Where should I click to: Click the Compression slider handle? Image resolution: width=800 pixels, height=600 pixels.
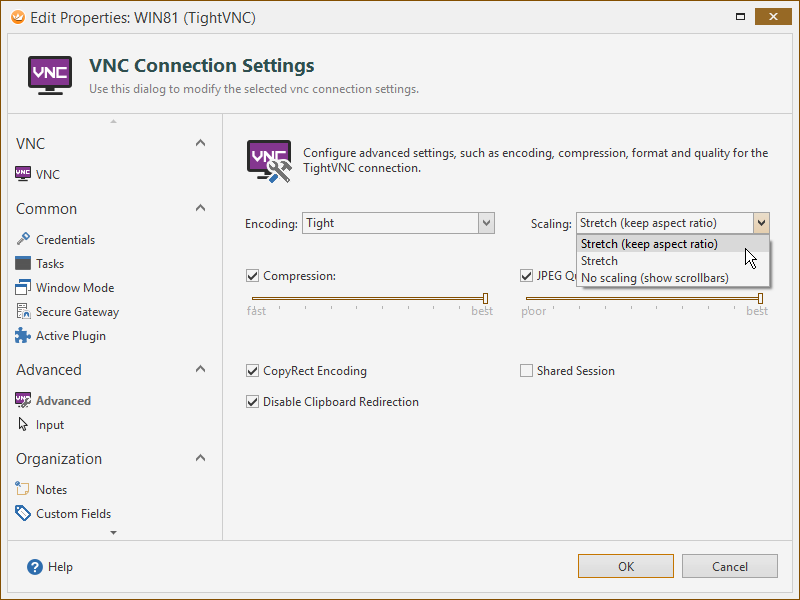(x=485, y=298)
